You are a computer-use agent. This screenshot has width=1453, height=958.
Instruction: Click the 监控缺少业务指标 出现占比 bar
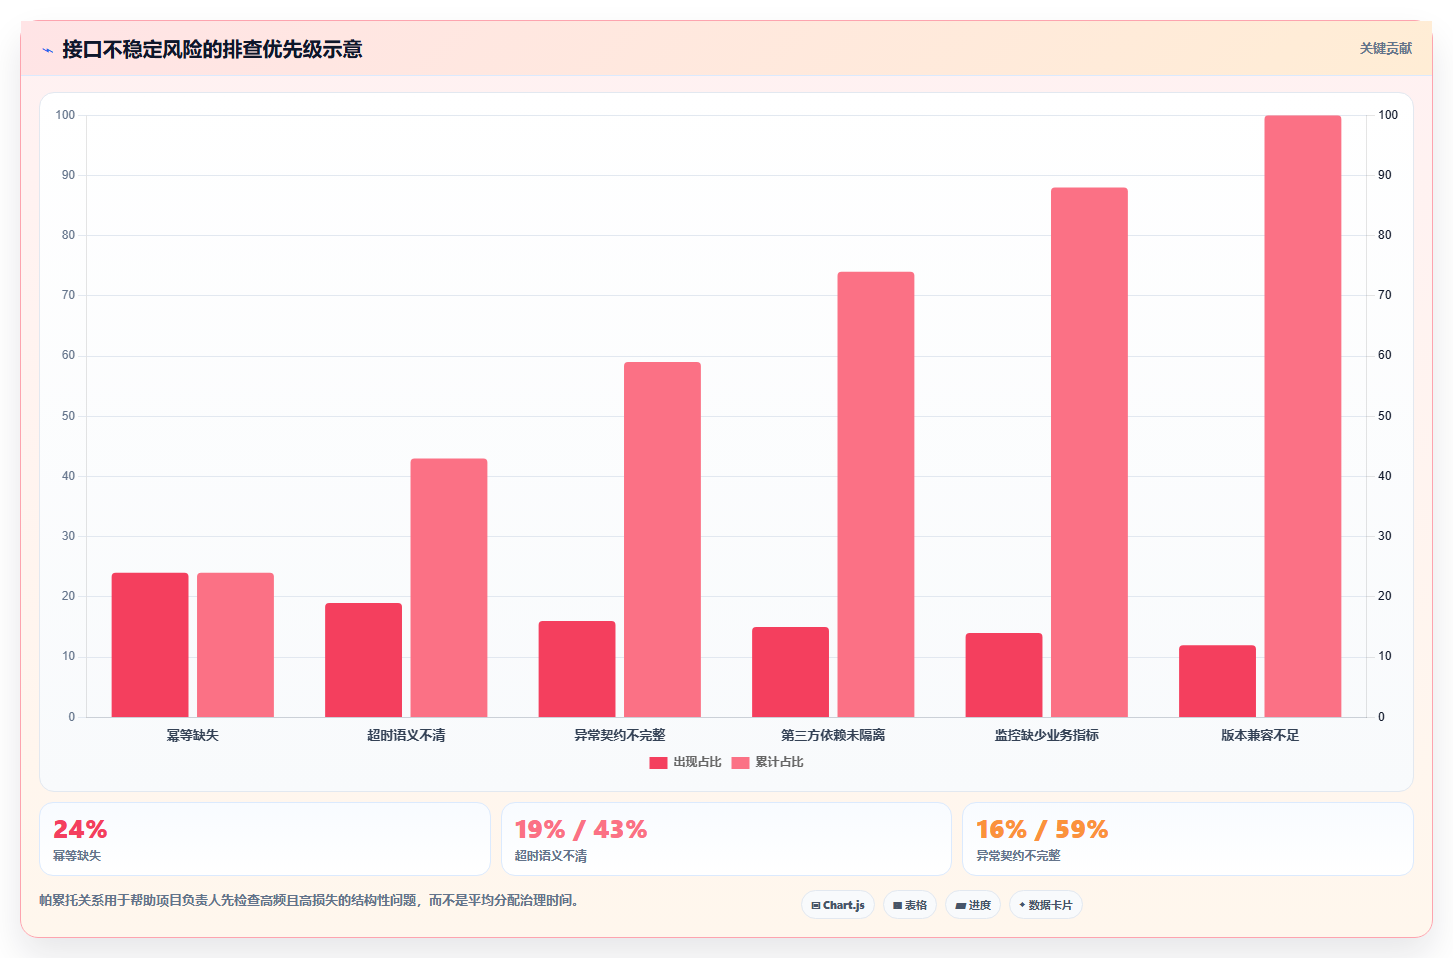pos(1004,675)
